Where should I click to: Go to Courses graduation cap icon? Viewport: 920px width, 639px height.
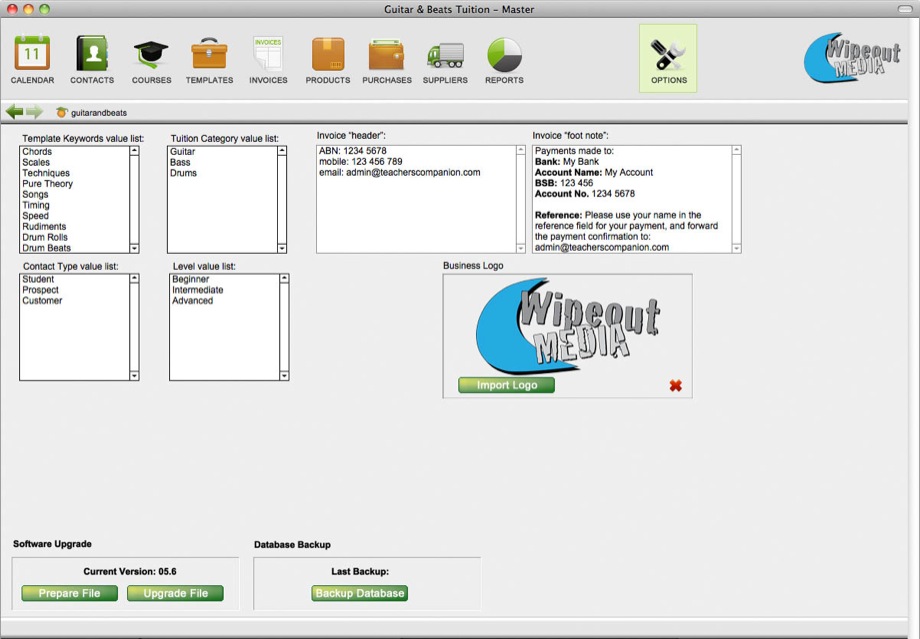coord(151,55)
